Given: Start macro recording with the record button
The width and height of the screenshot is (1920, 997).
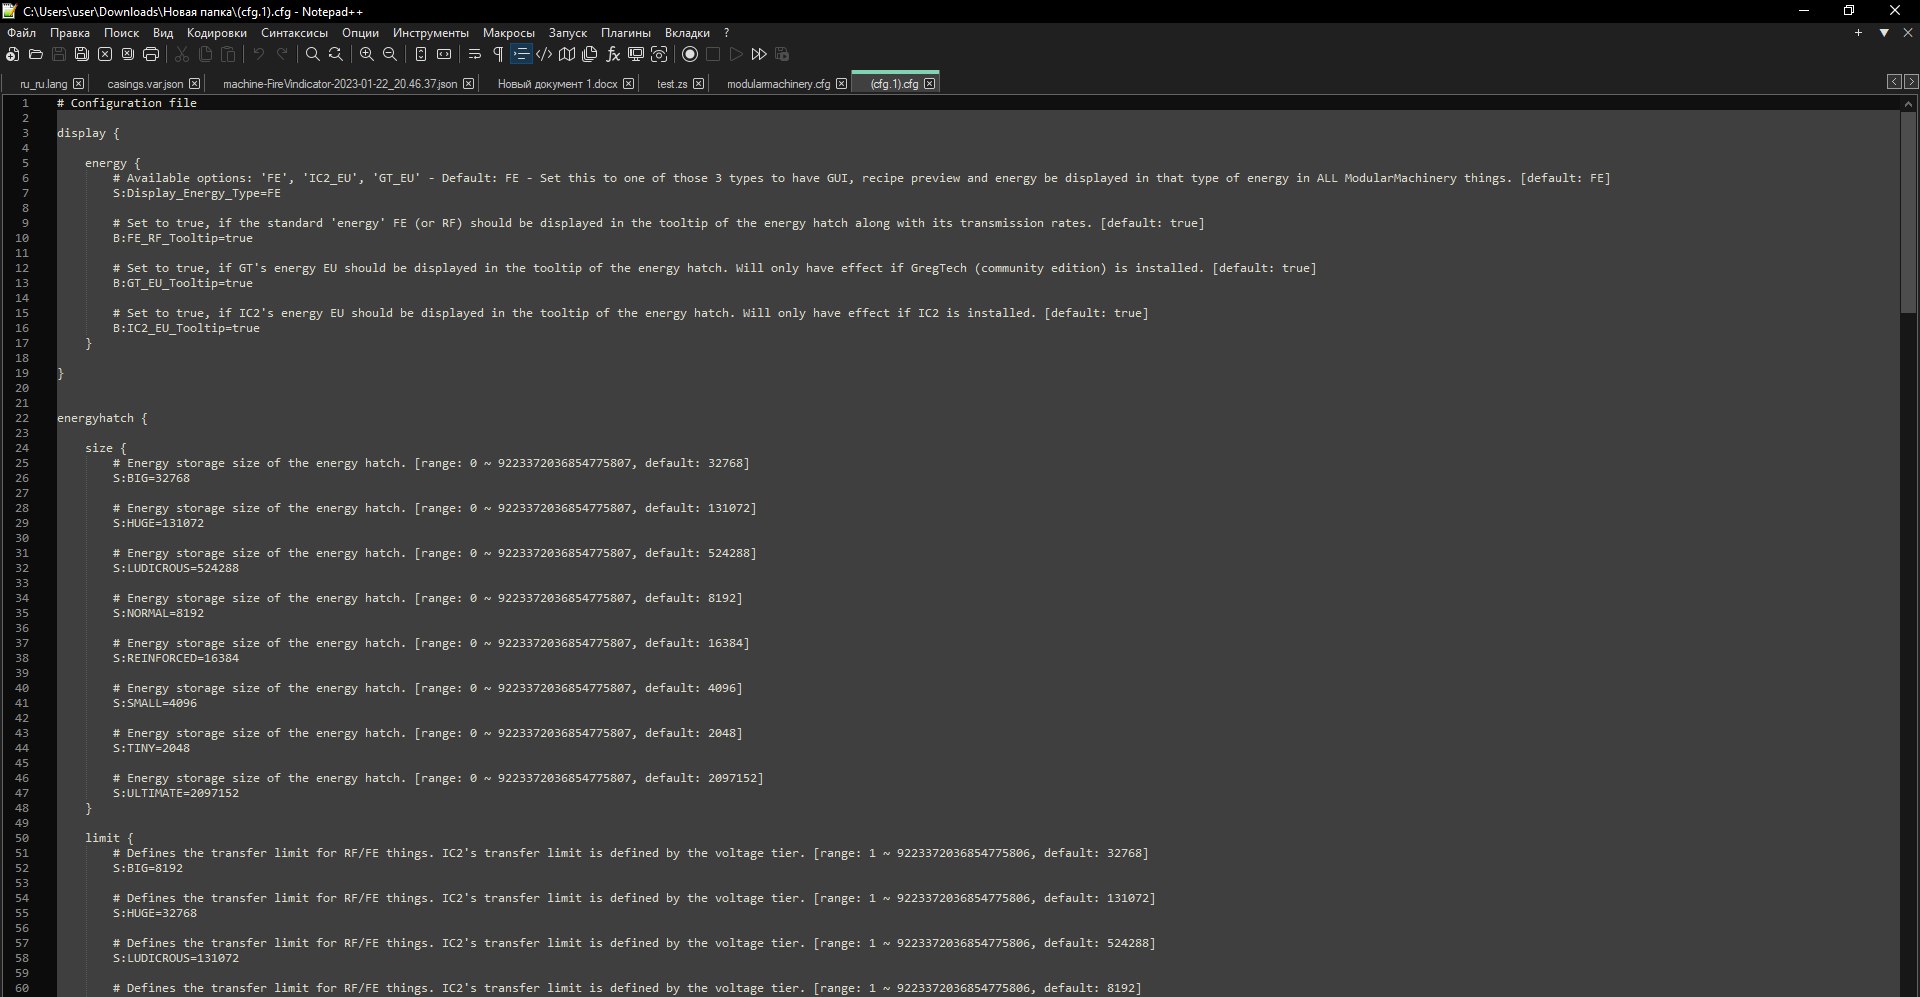Looking at the screenshot, I should click(x=690, y=54).
